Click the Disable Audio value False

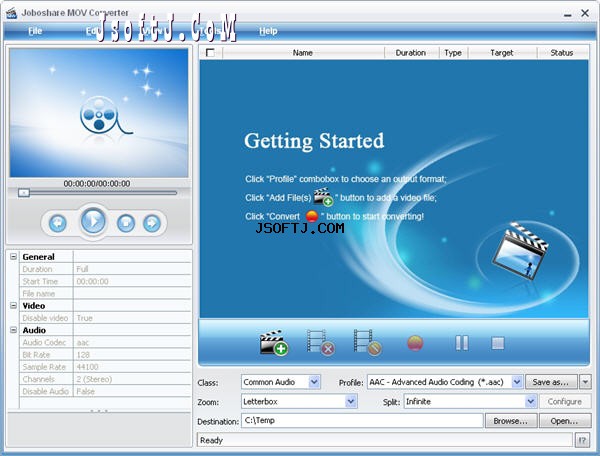[132, 391]
